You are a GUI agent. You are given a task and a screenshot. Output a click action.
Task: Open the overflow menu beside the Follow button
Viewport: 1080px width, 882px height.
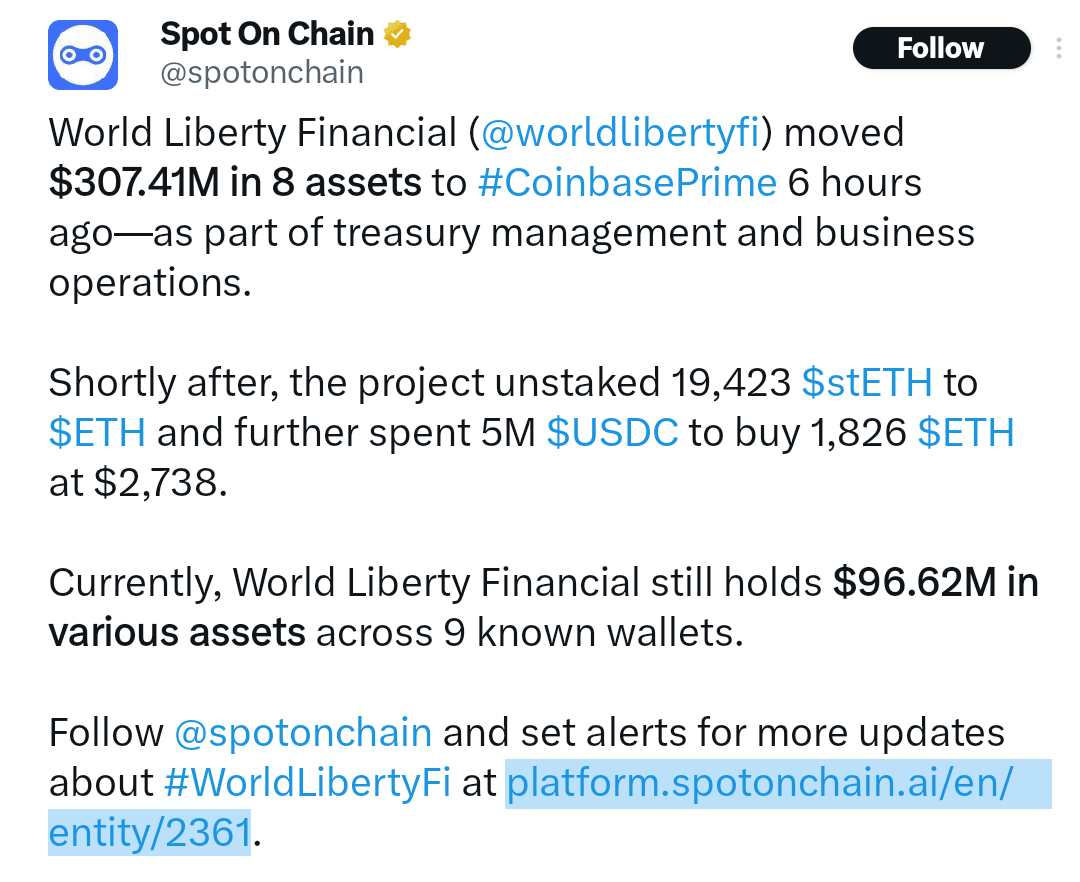click(1061, 47)
